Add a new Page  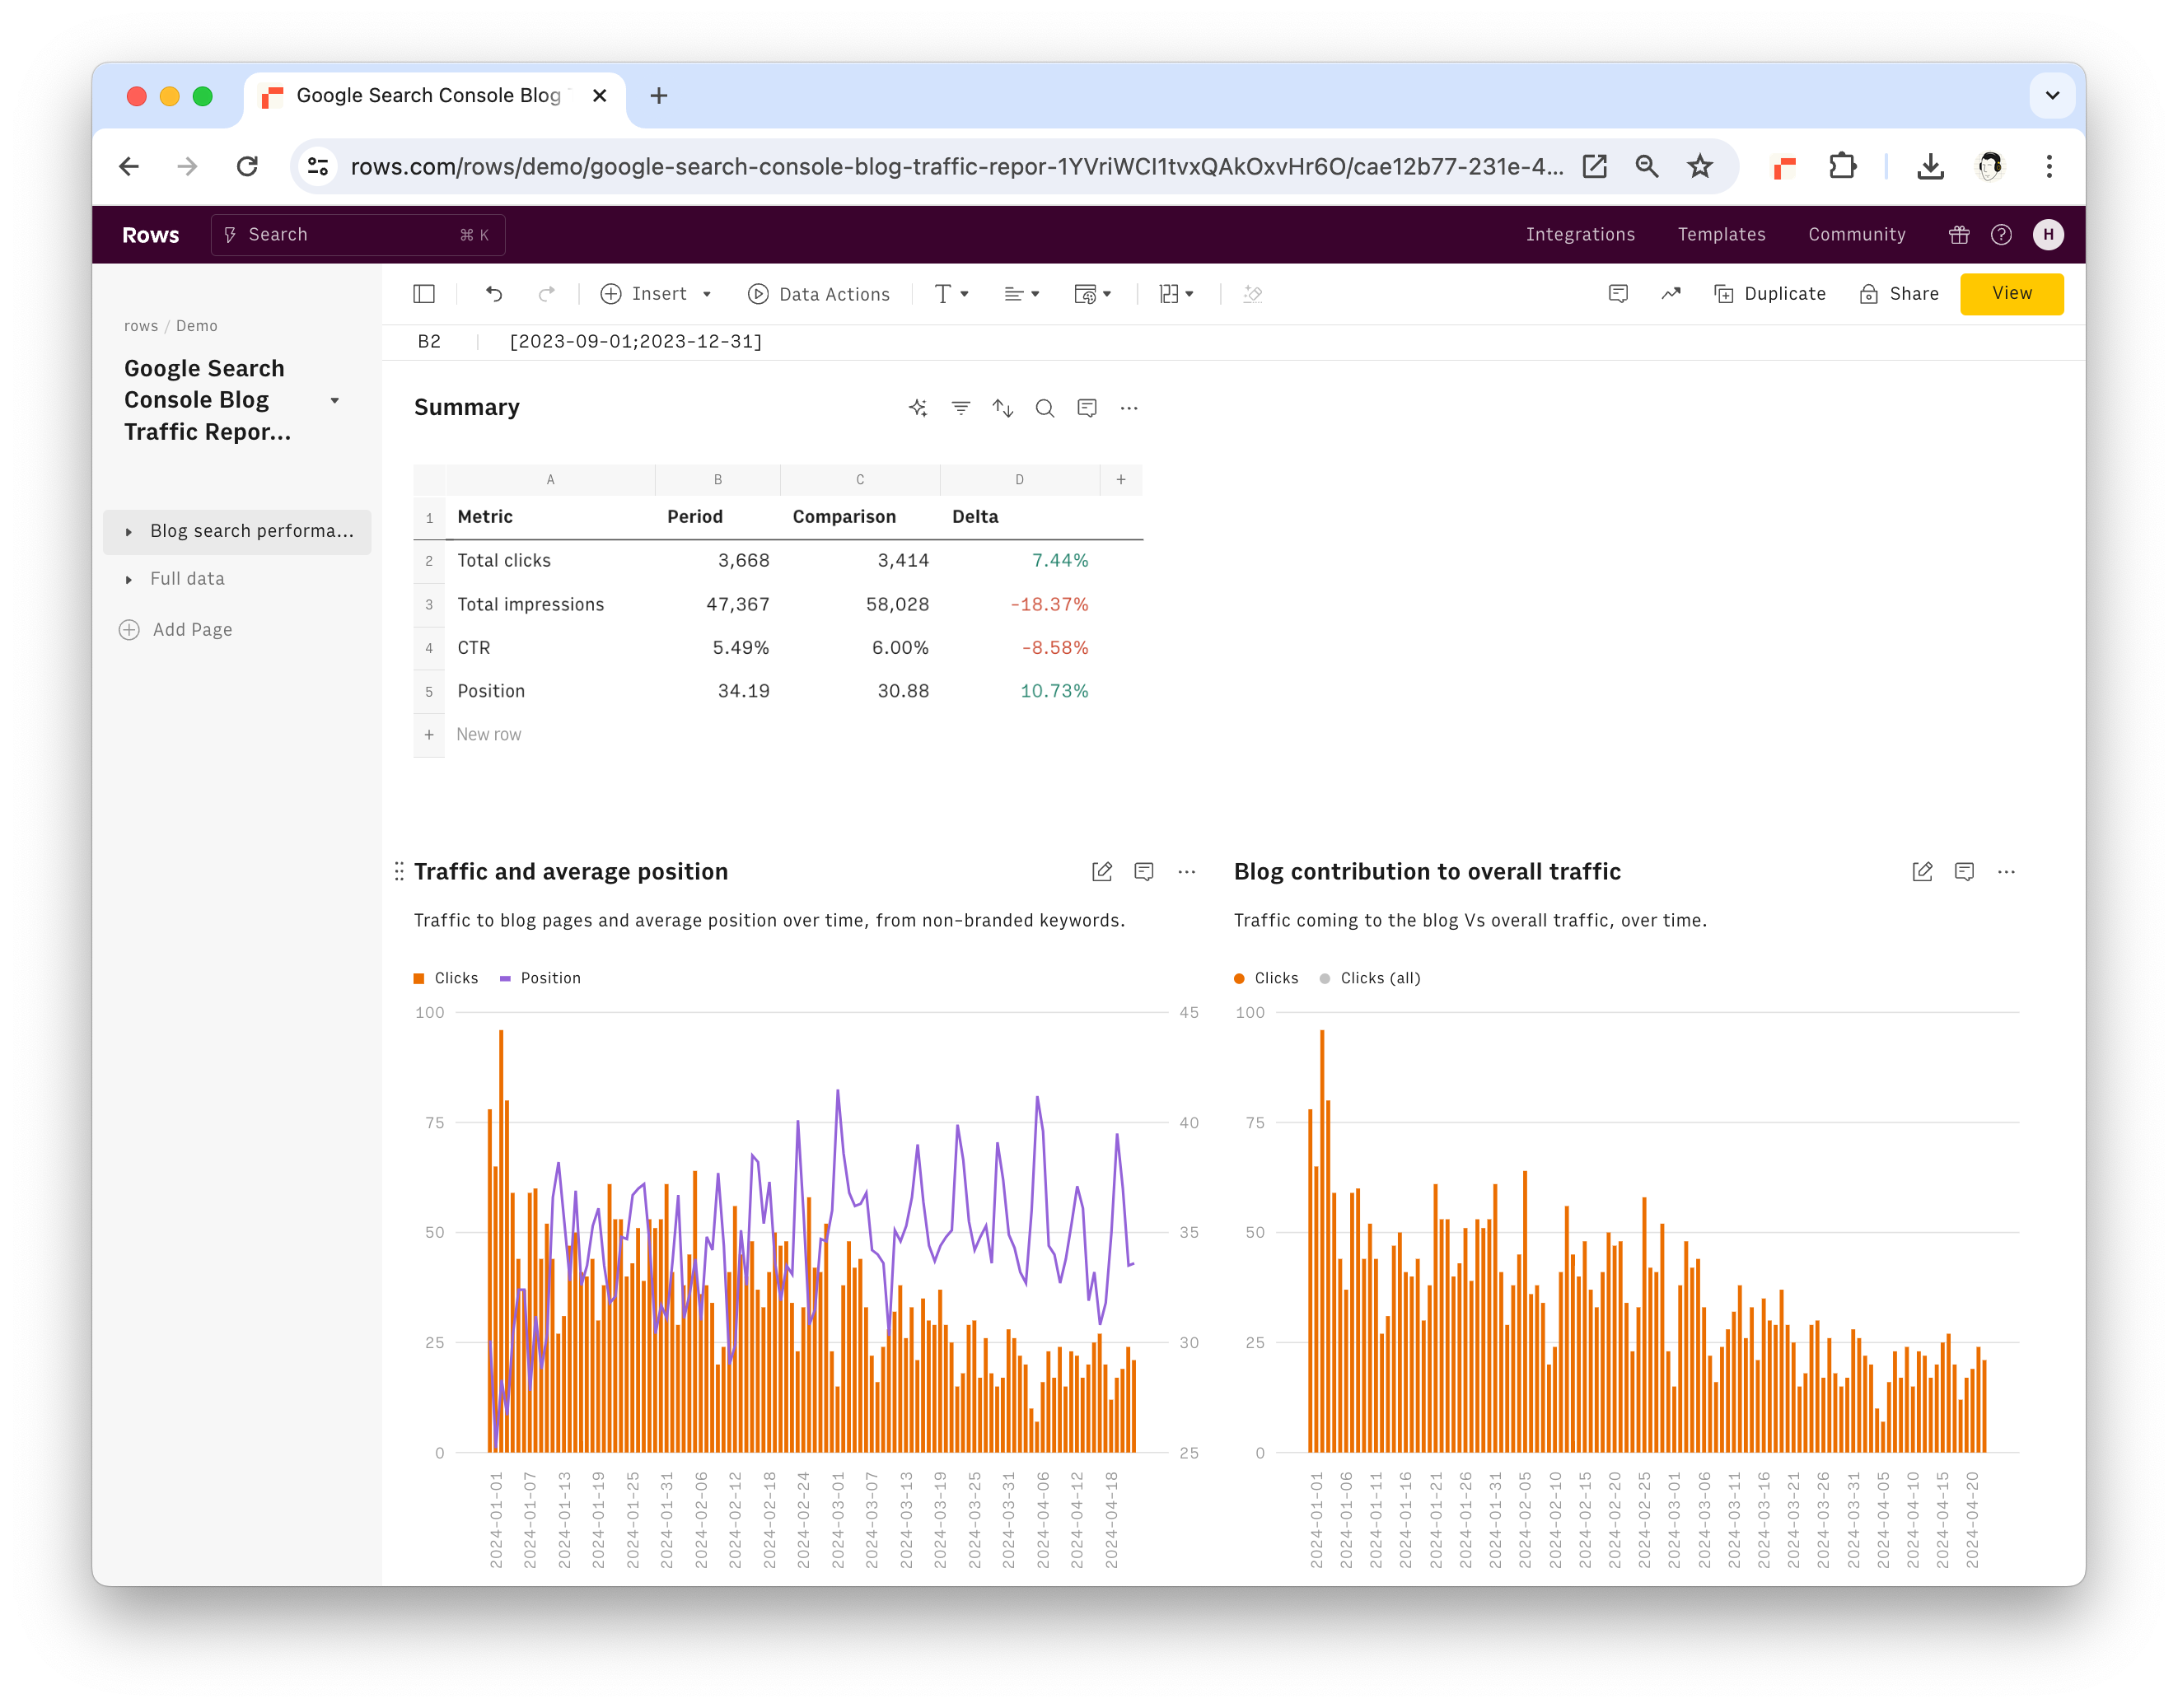[x=175, y=630]
